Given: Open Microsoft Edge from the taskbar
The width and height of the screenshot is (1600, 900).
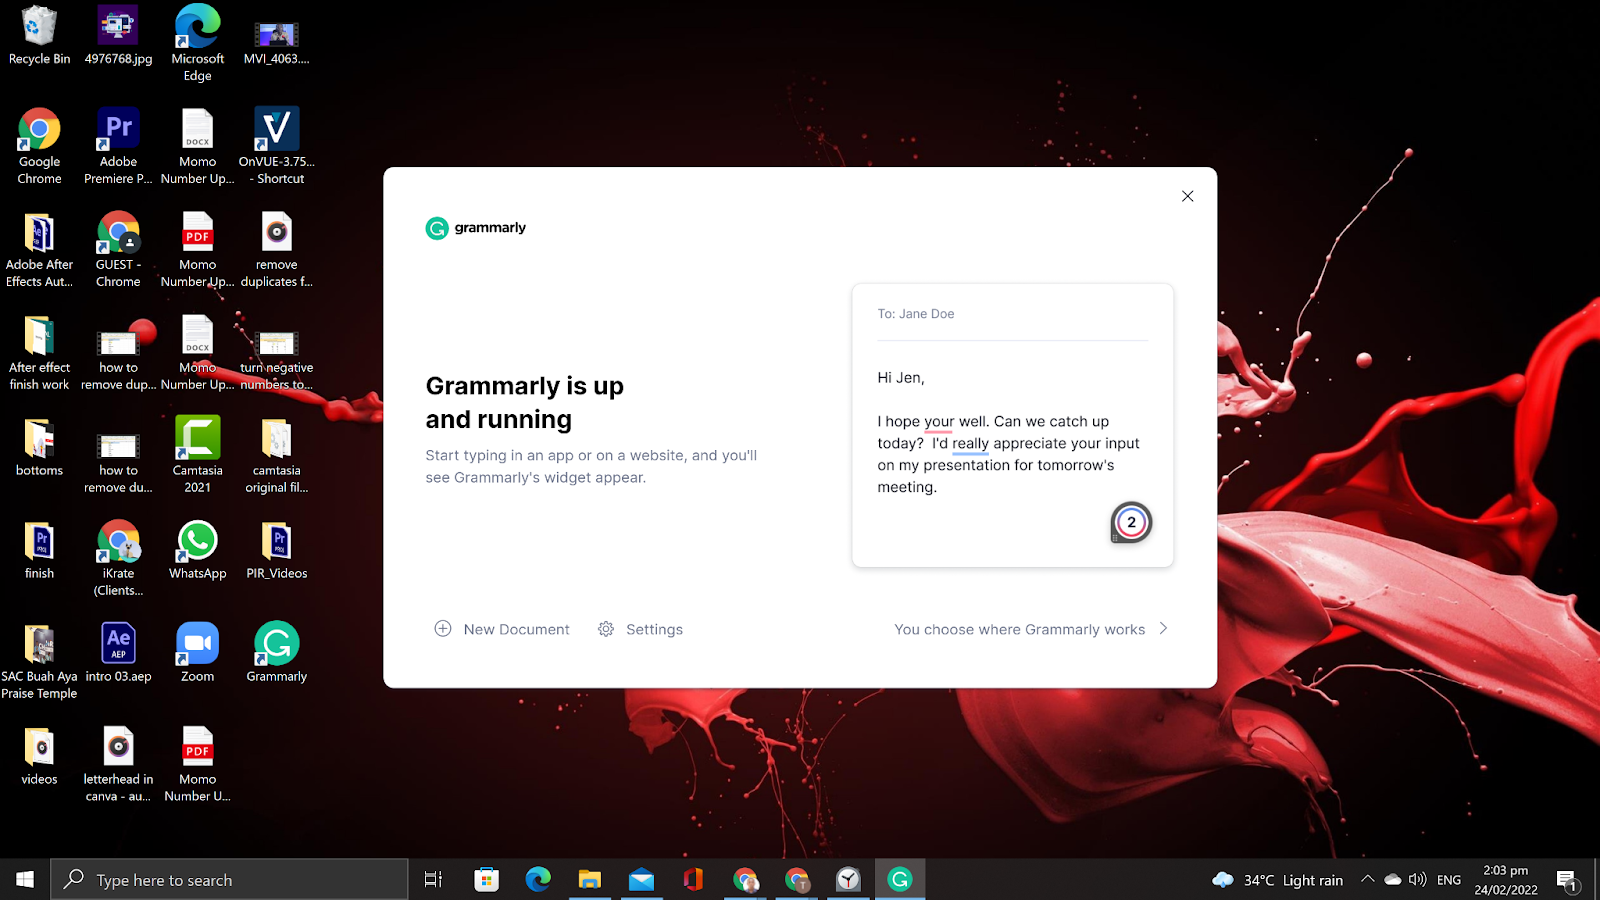Looking at the screenshot, I should [538, 879].
